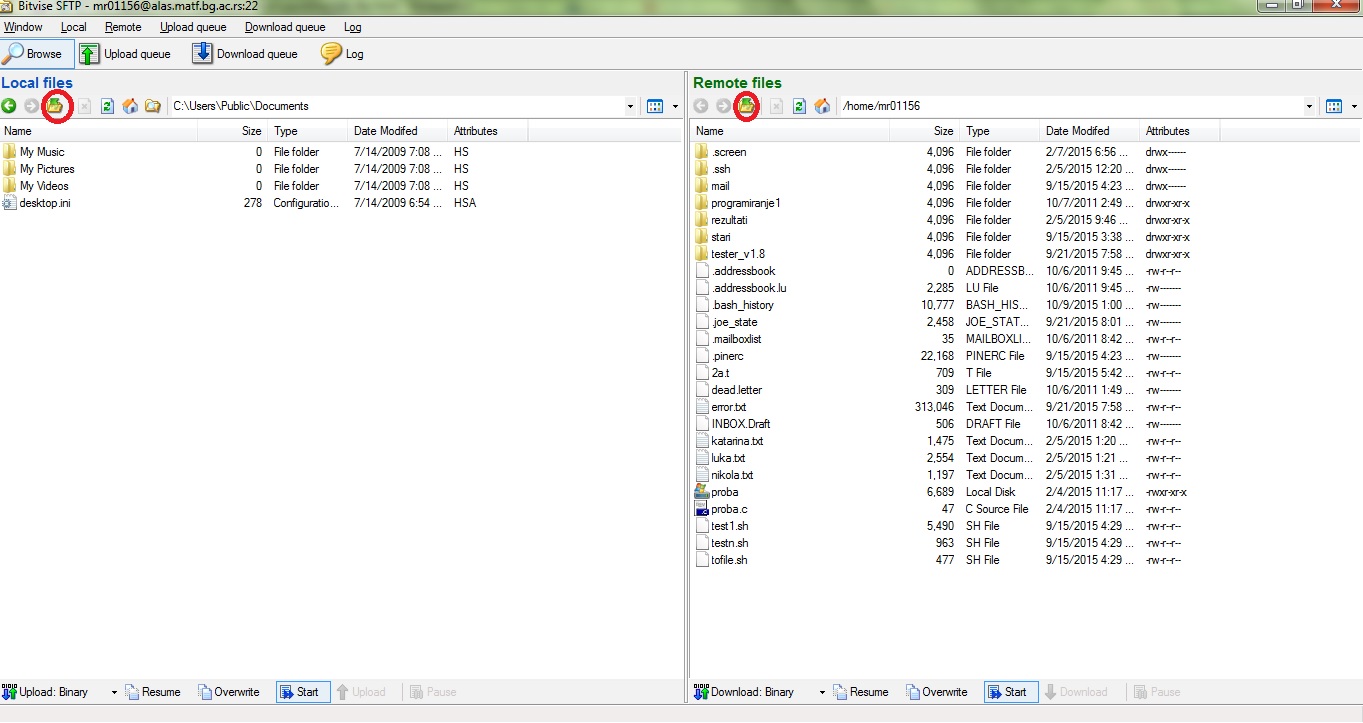Screen dimensions: 1363x723
Task: Sort Remote files by Size column
Action: 925,131
